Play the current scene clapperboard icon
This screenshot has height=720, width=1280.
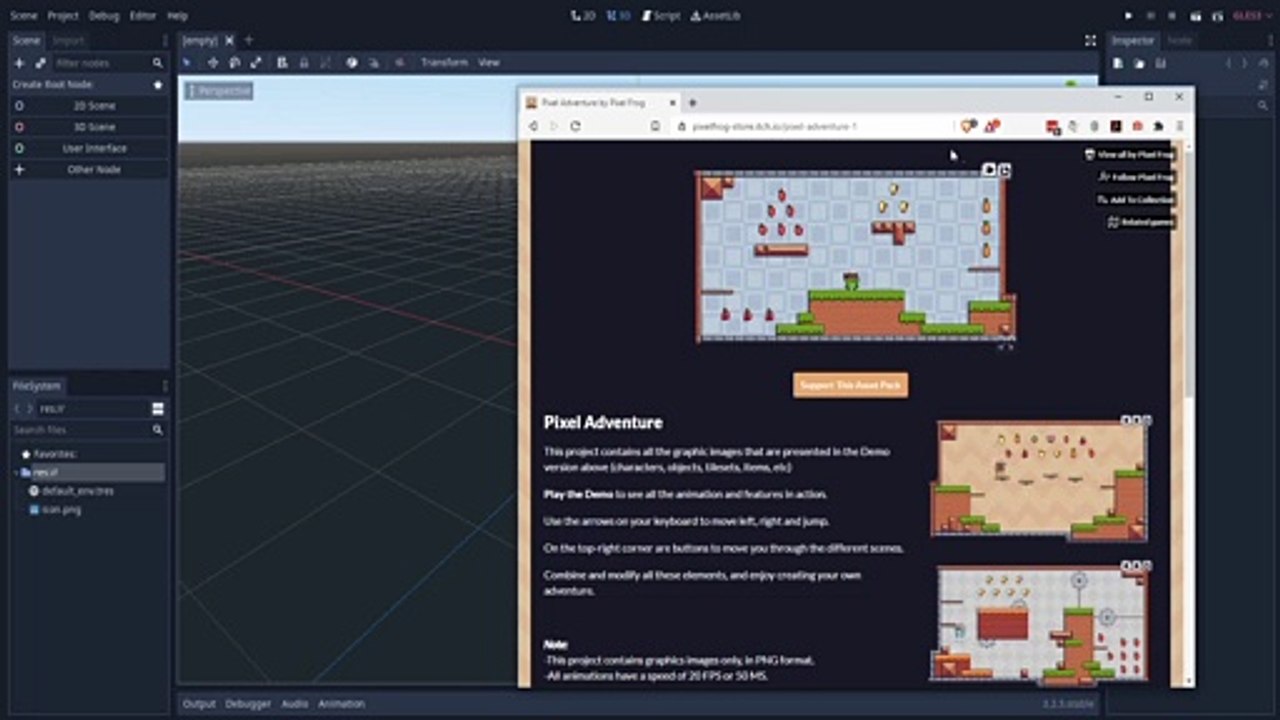click(1196, 16)
